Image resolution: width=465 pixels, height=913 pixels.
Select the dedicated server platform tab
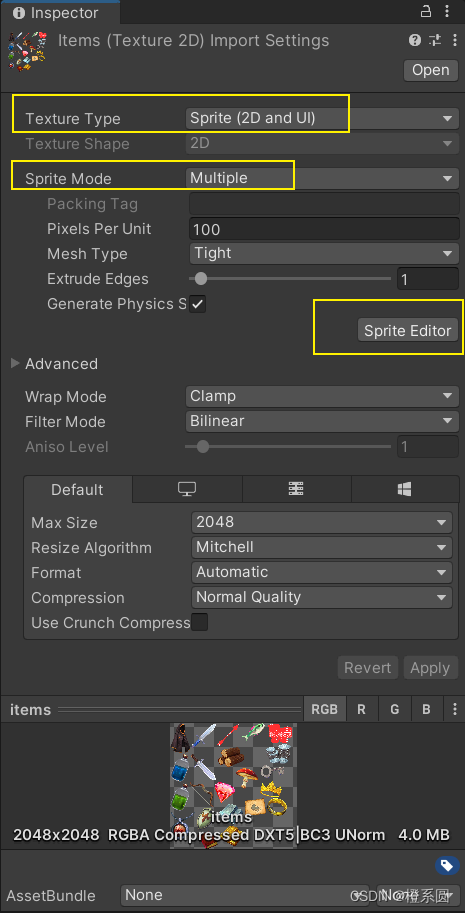click(296, 489)
